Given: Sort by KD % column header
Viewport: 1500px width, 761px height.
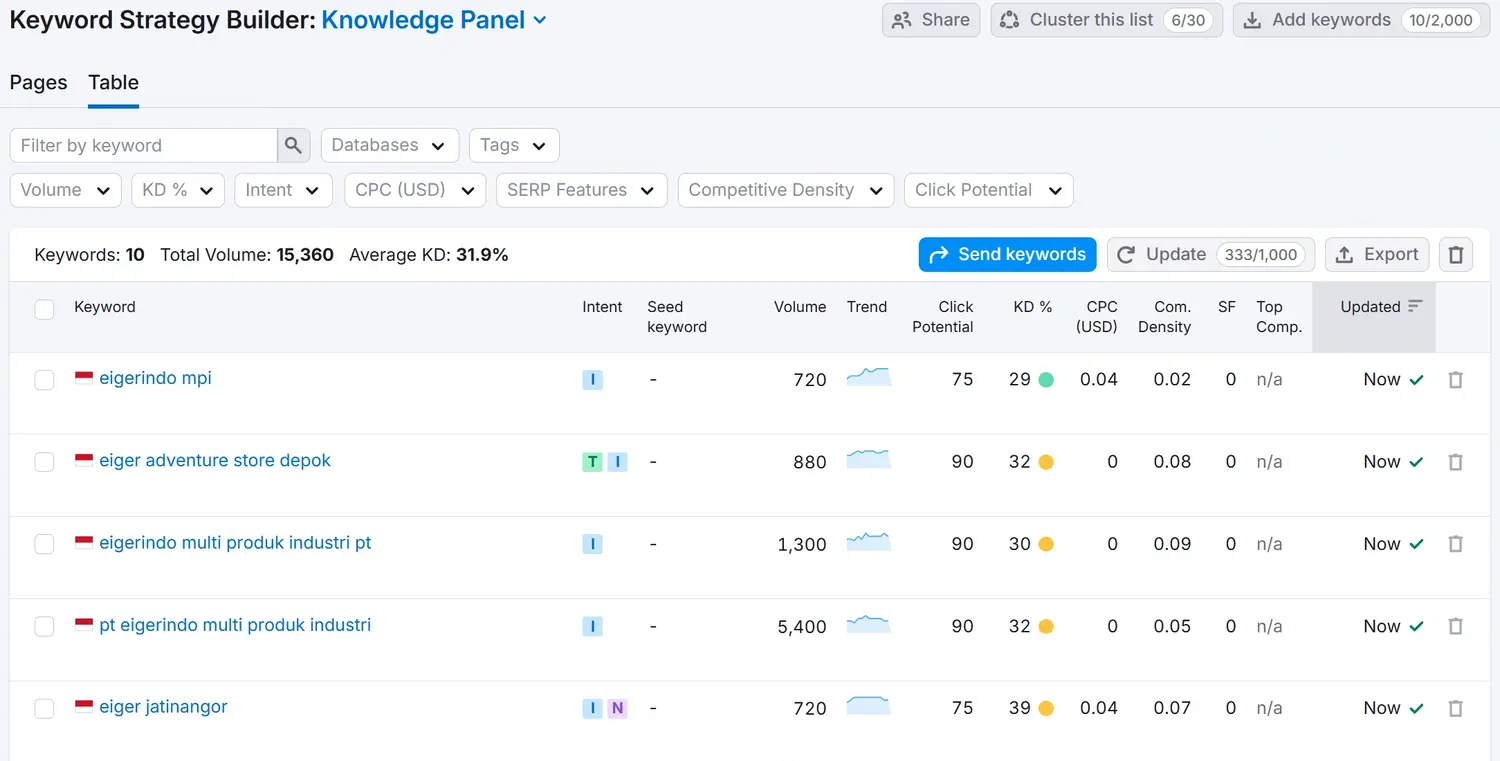Looking at the screenshot, I should [1033, 307].
